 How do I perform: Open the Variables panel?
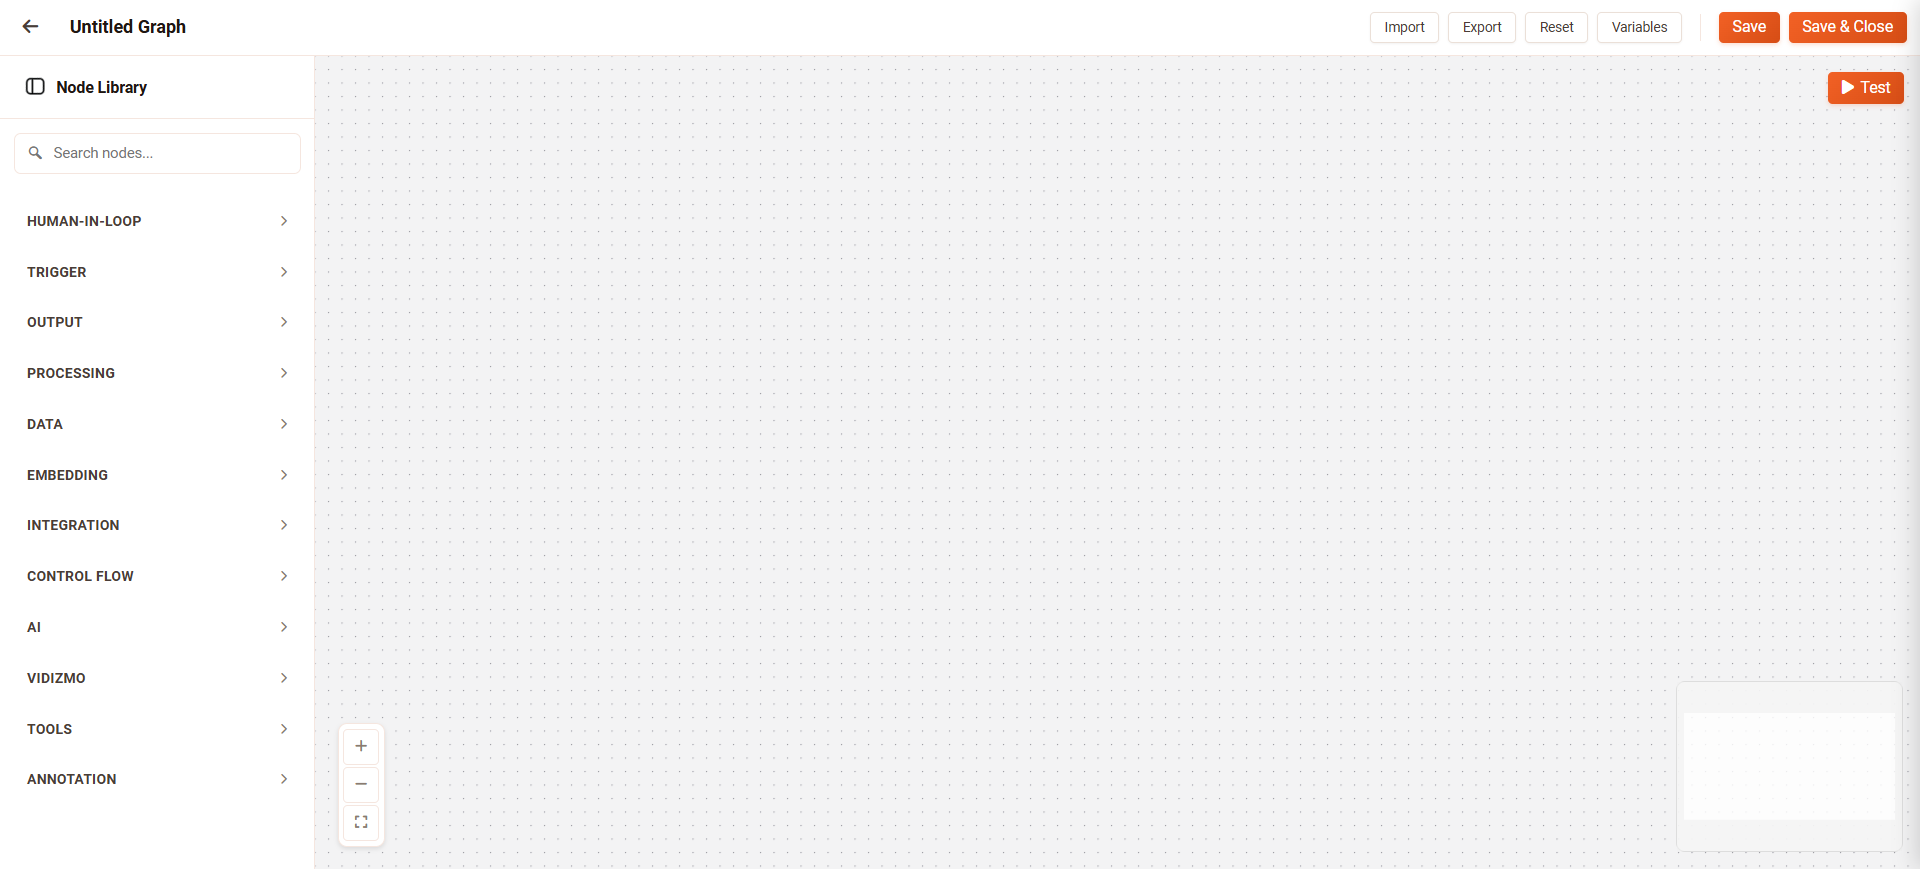click(1639, 27)
